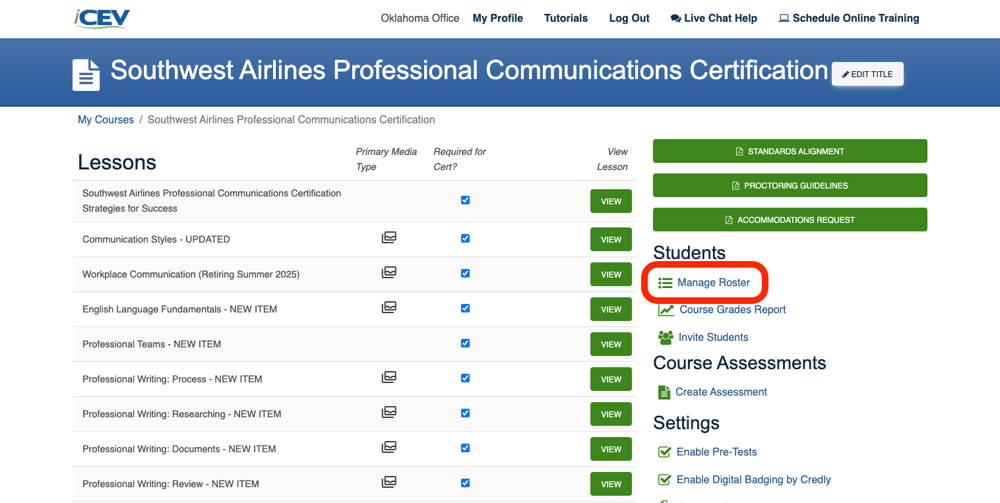
Task: Click the Professional Teams - NEW ITEM lesson title
Action: point(152,344)
